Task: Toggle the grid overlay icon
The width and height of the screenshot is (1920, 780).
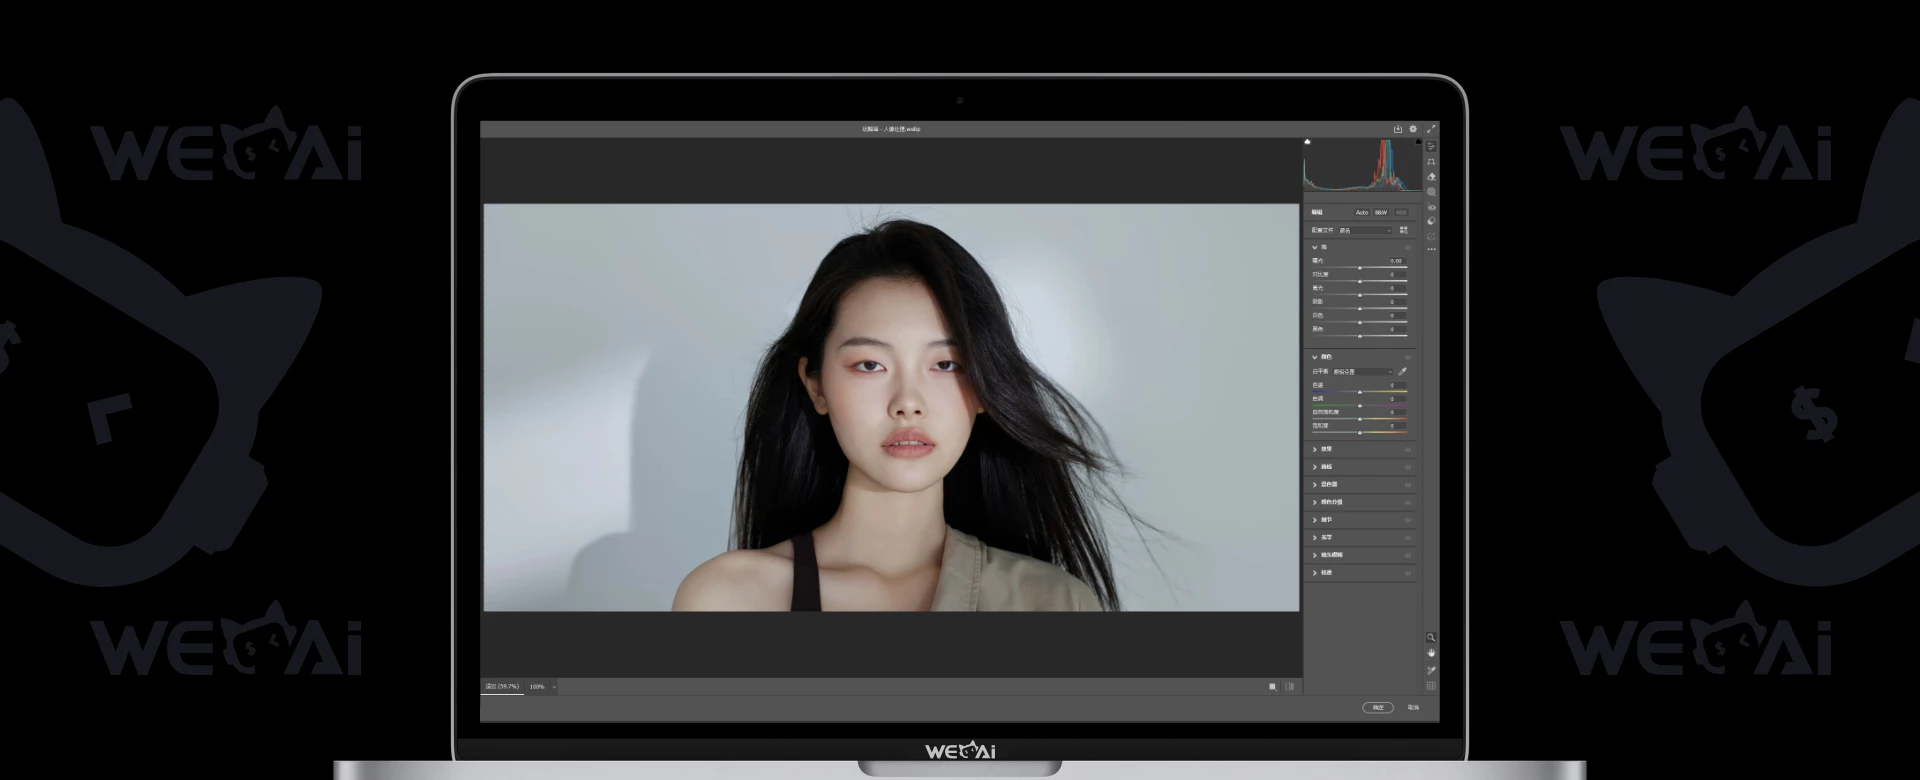Action: (x=1431, y=686)
